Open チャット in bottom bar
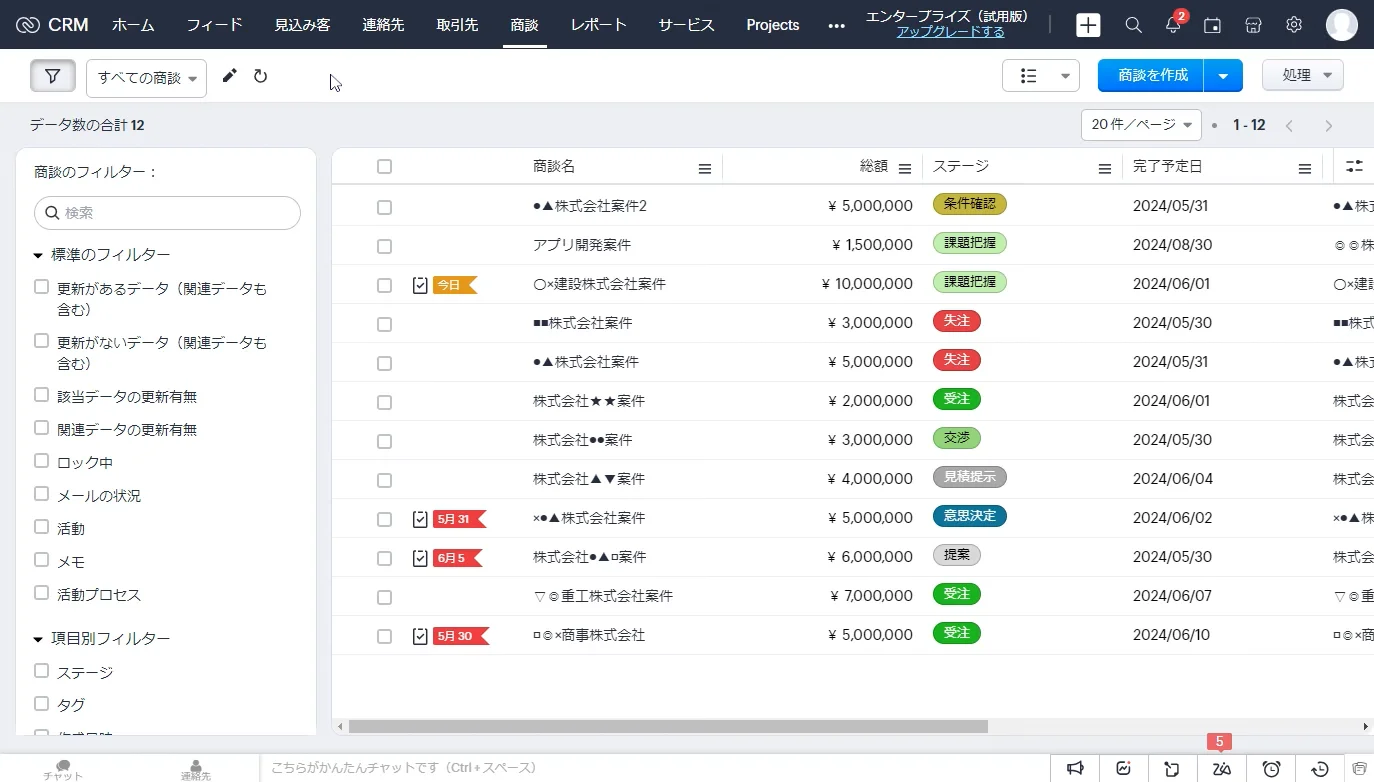1374x782 pixels. [63, 769]
